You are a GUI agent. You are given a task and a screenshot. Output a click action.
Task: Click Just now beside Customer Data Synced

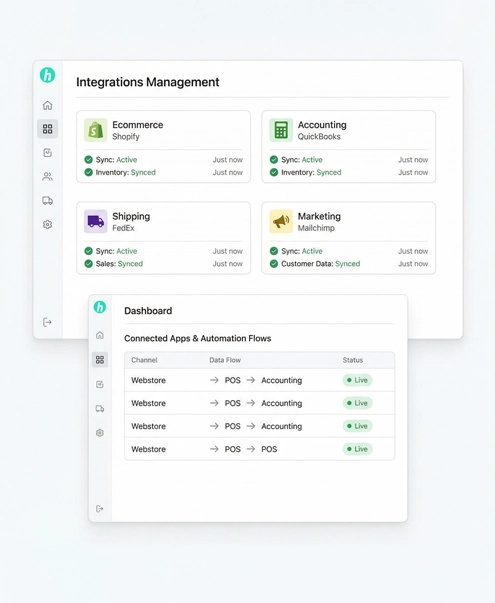tap(413, 264)
